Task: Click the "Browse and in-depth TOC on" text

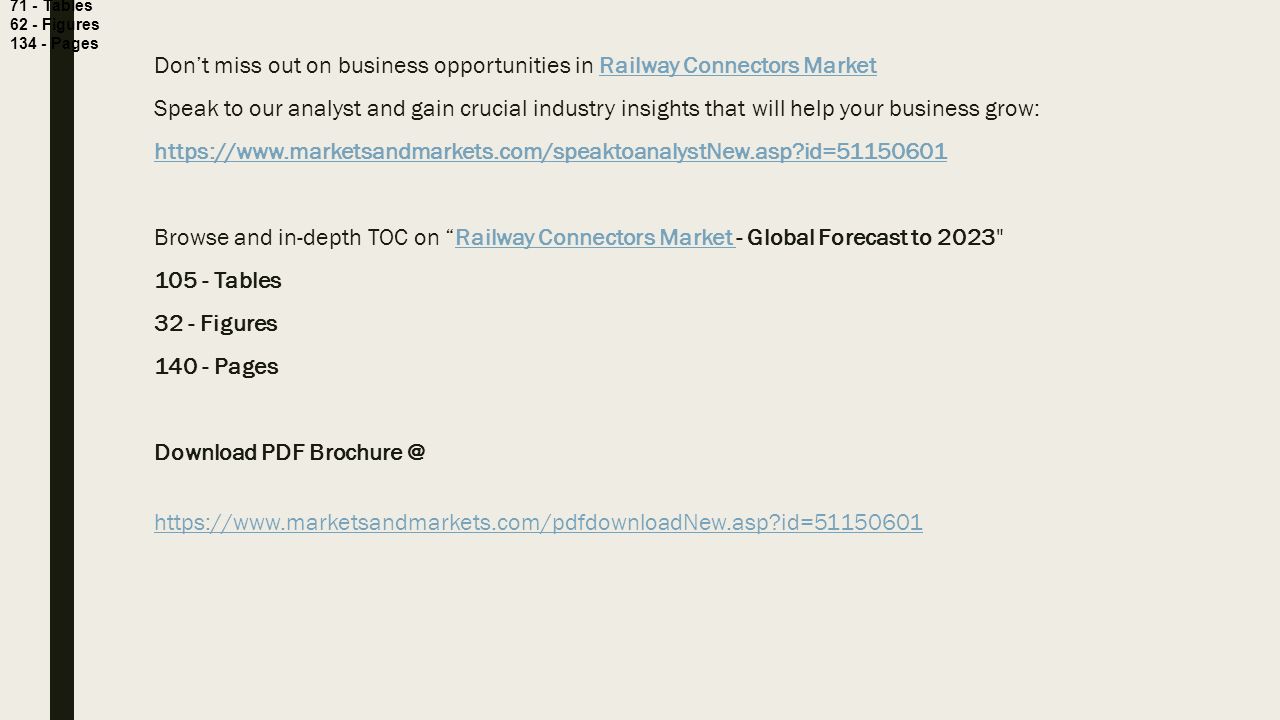Action: pos(297,238)
